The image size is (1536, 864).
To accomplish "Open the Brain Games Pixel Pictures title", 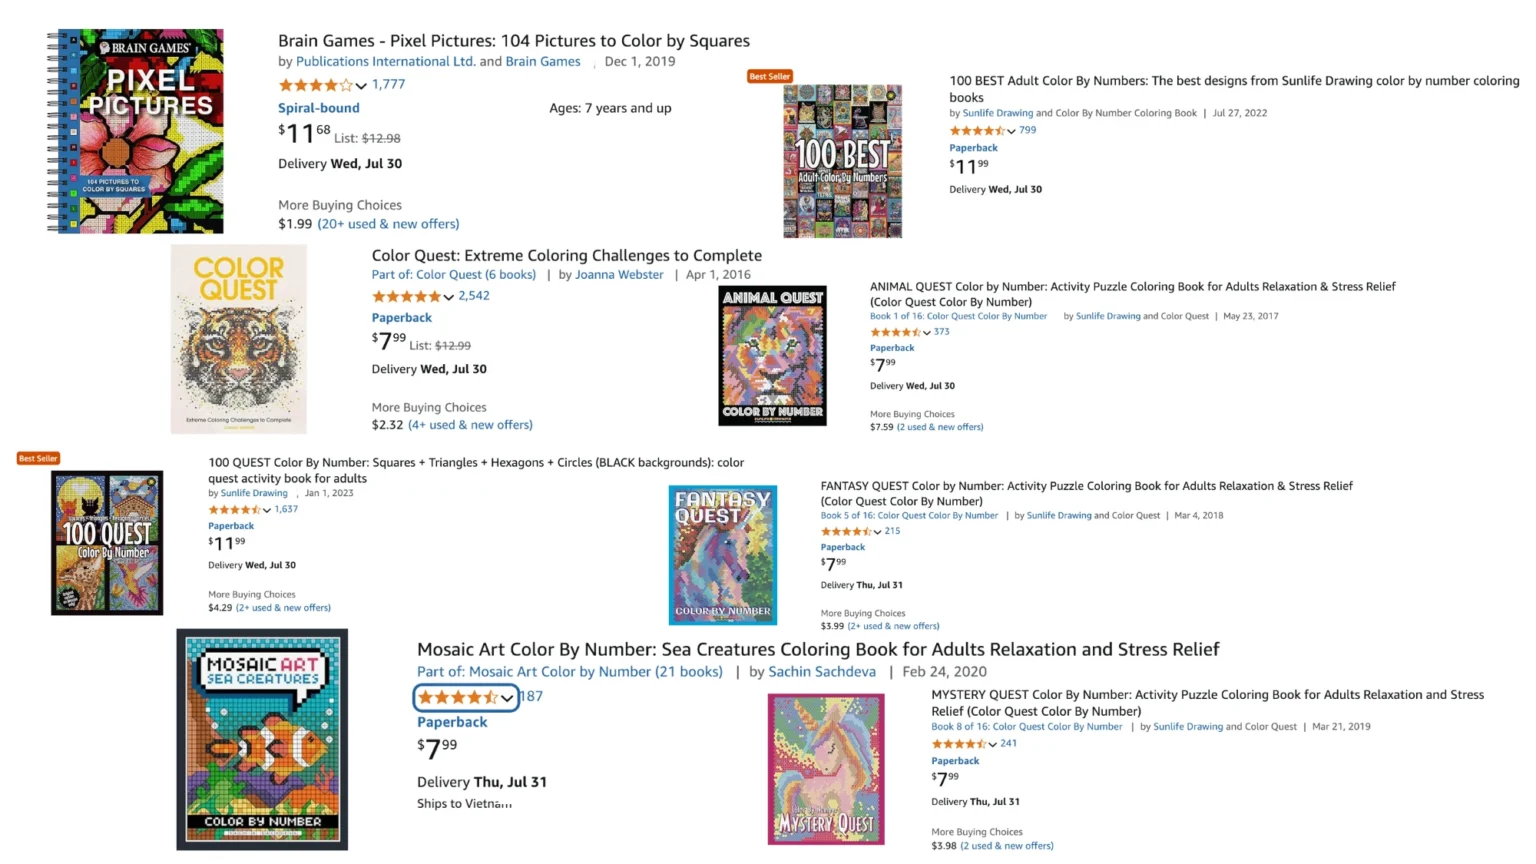I will tap(514, 41).
